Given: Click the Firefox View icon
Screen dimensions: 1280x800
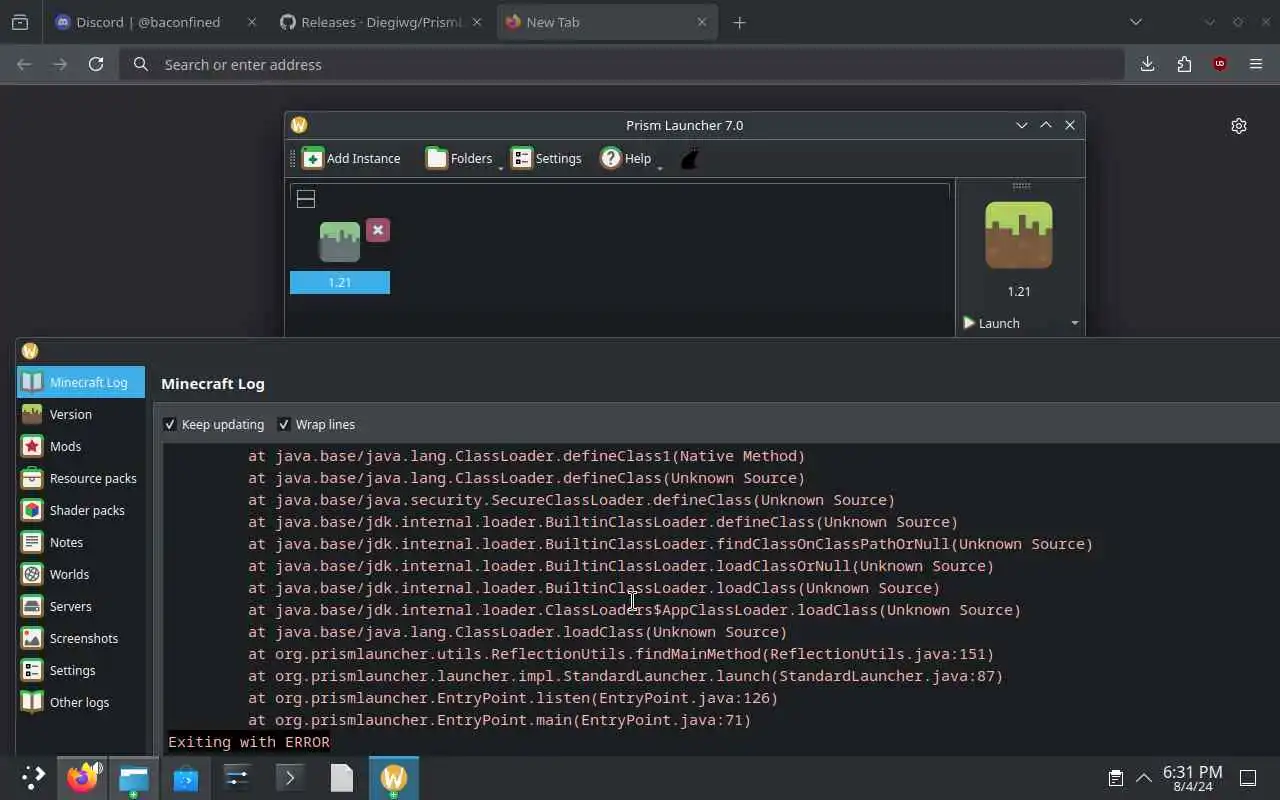Looking at the screenshot, I should click(x=20, y=22).
